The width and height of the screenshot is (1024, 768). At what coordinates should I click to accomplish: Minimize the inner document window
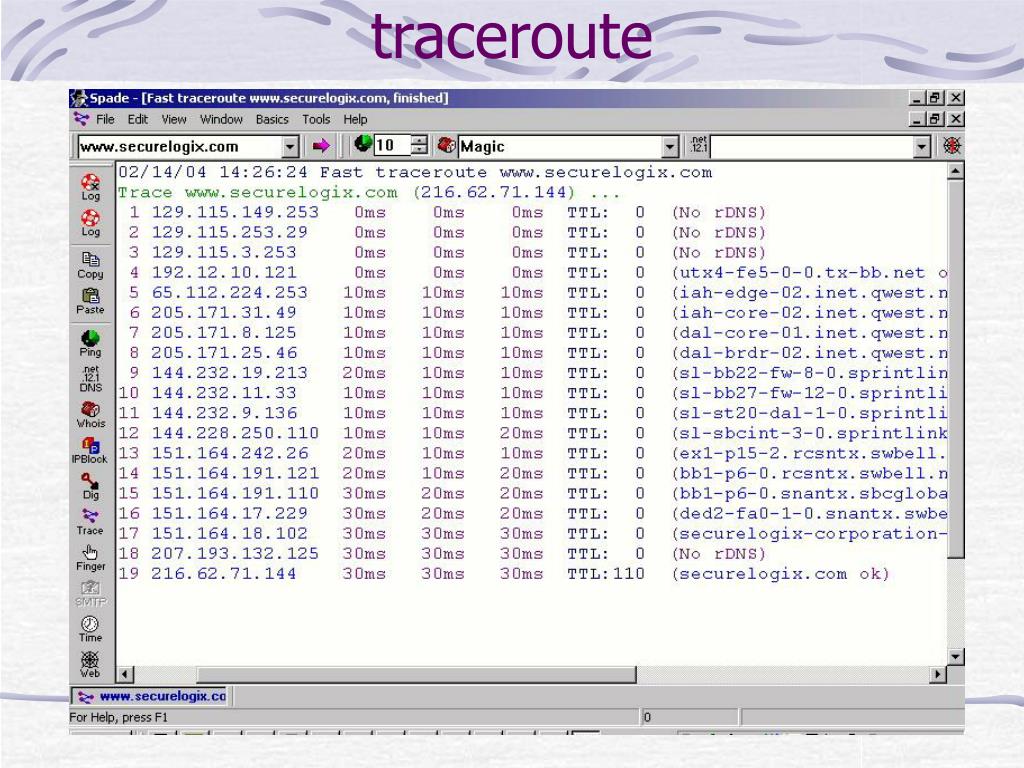click(918, 119)
